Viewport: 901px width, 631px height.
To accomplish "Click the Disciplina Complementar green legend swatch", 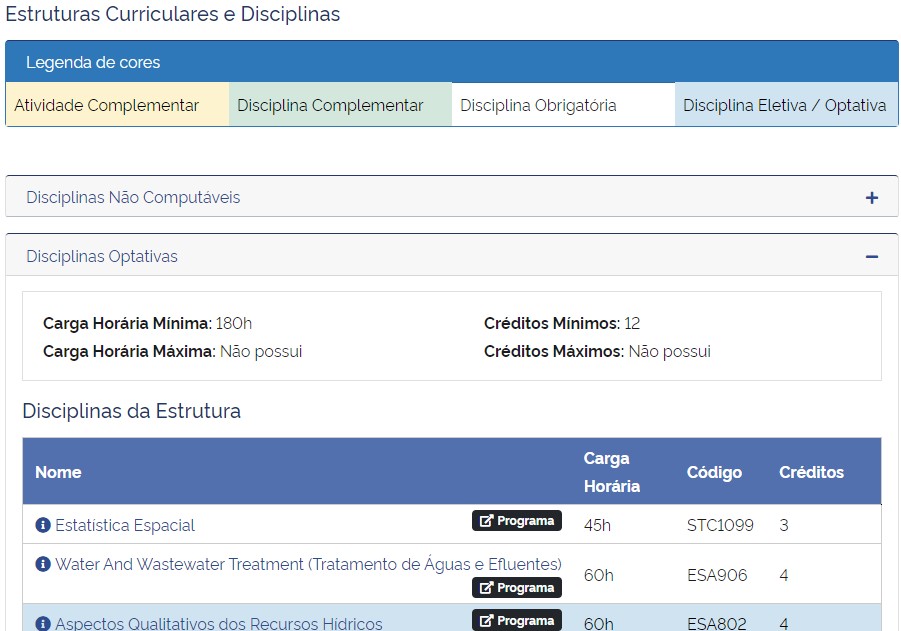I will point(340,105).
